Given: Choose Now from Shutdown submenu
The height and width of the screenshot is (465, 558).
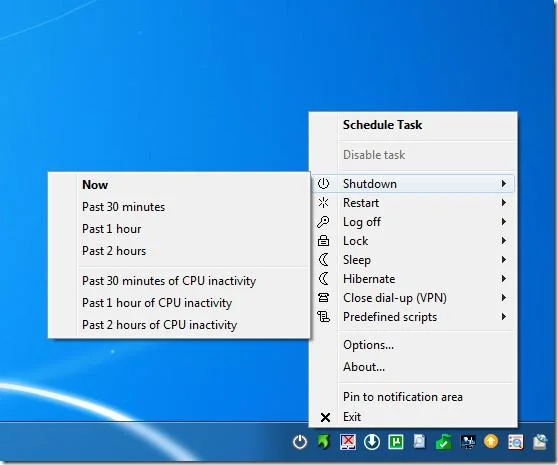Looking at the screenshot, I should coord(95,185).
